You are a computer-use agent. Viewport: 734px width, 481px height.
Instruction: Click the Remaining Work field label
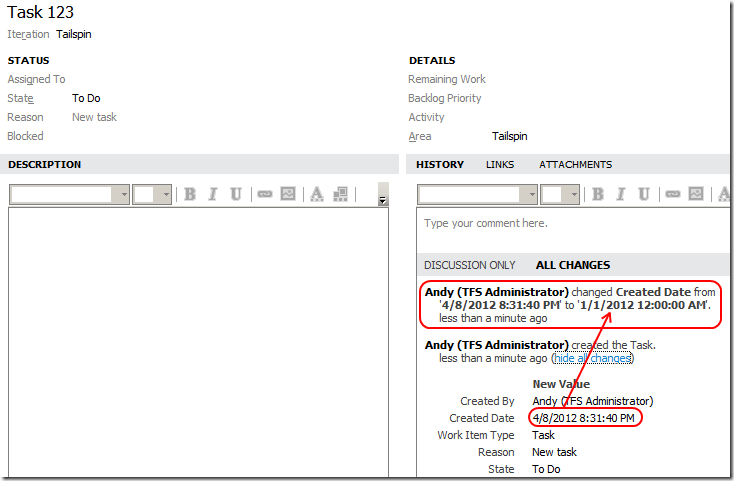[x=447, y=79]
